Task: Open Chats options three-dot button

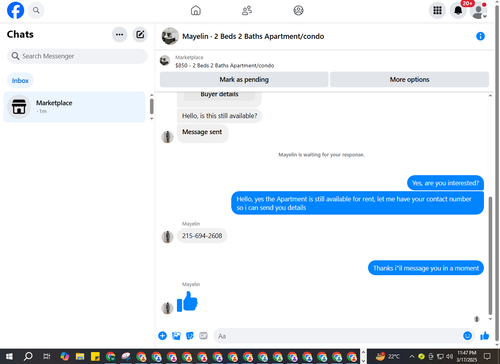Action: 119,34
